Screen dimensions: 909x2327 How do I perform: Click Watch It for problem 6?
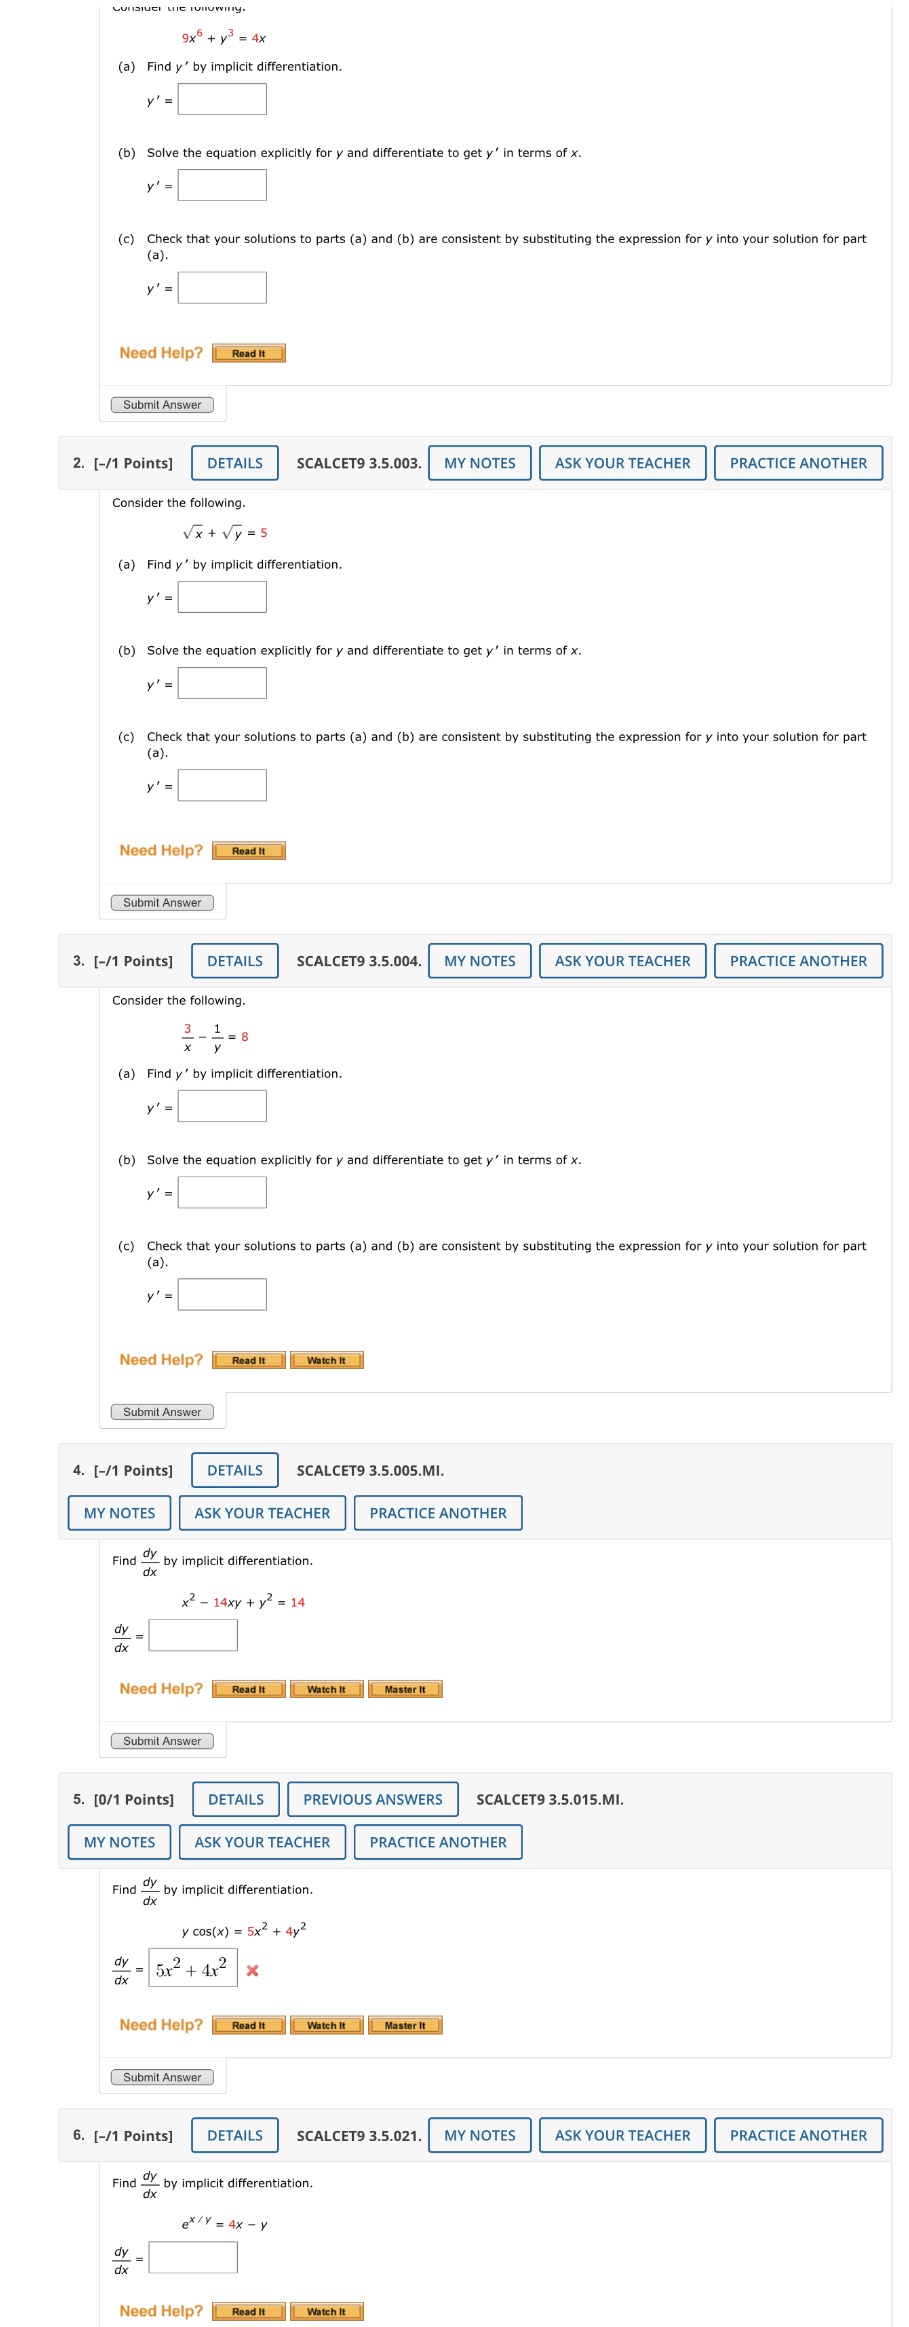[x=327, y=2311]
